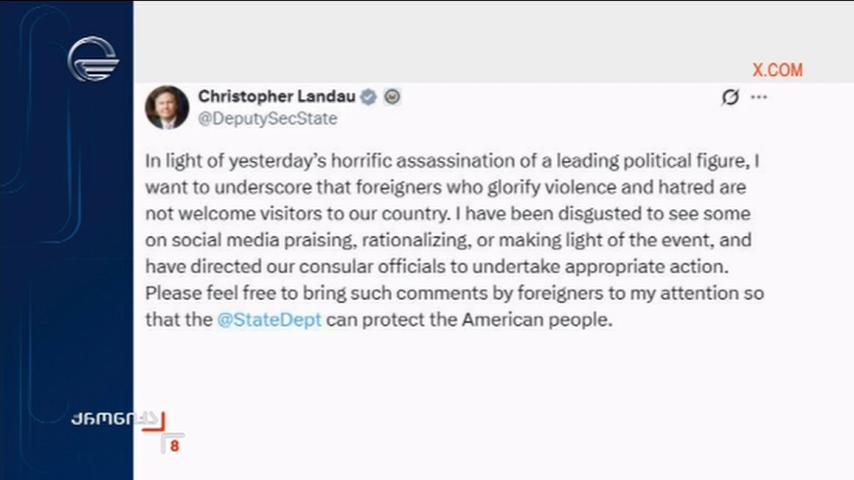
Task: Click the sentence starting "Please feel free"
Action: point(454,293)
